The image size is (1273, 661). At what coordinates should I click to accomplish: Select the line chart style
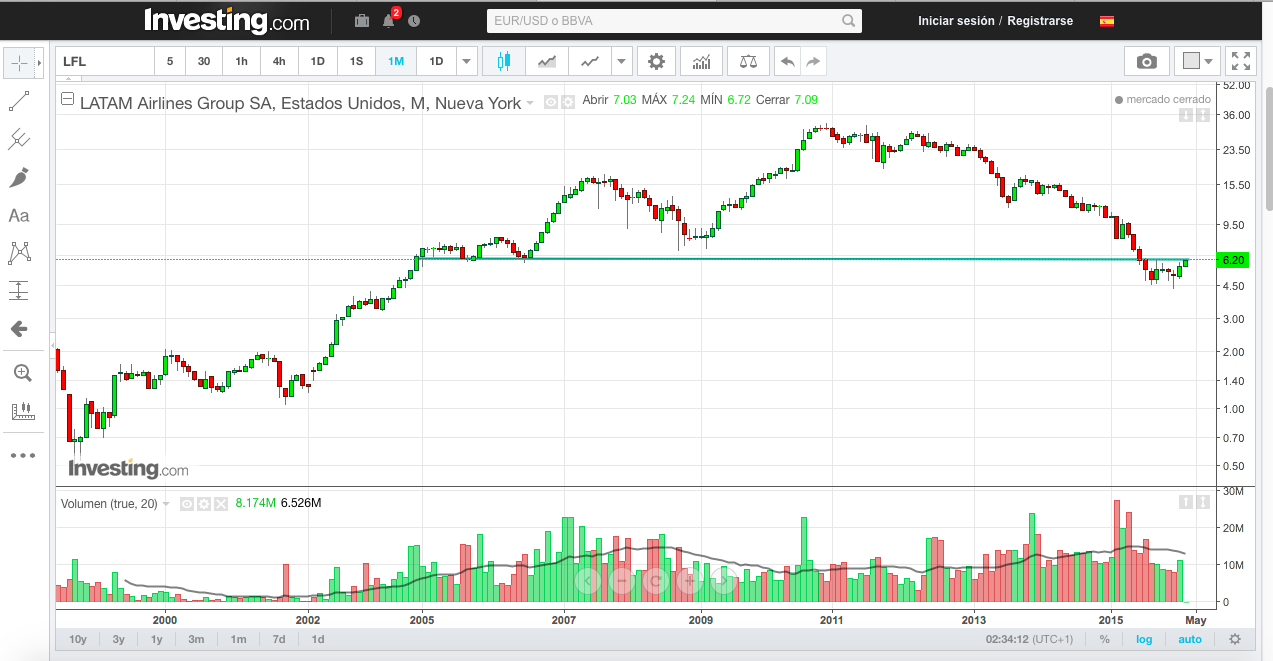coord(590,61)
